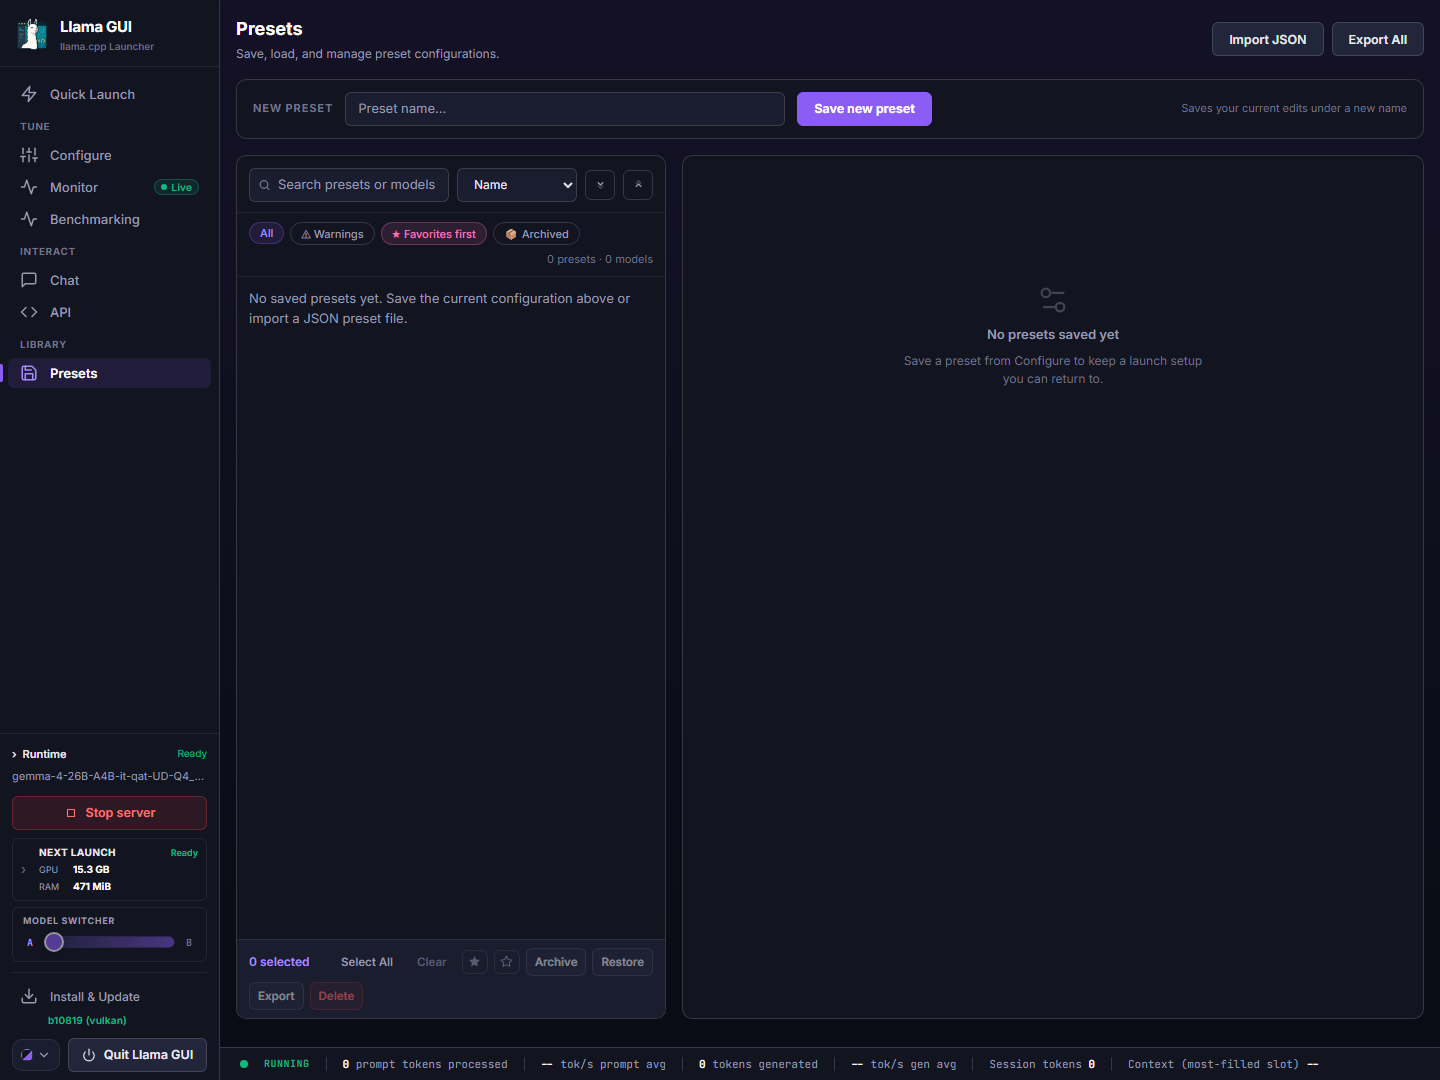The height and width of the screenshot is (1080, 1440).
Task: Click the b10819 (vulkan) version text
Action: 87,1021
